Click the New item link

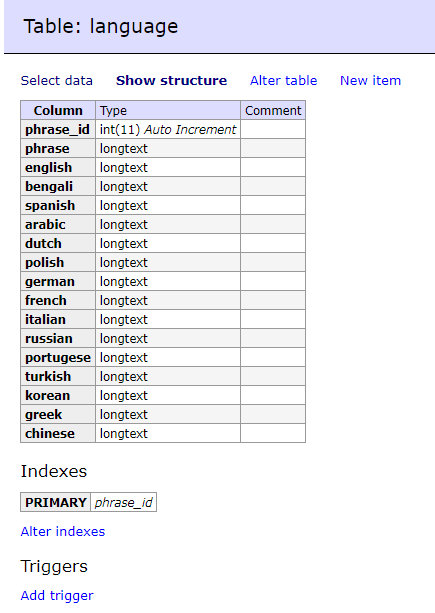pos(370,81)
